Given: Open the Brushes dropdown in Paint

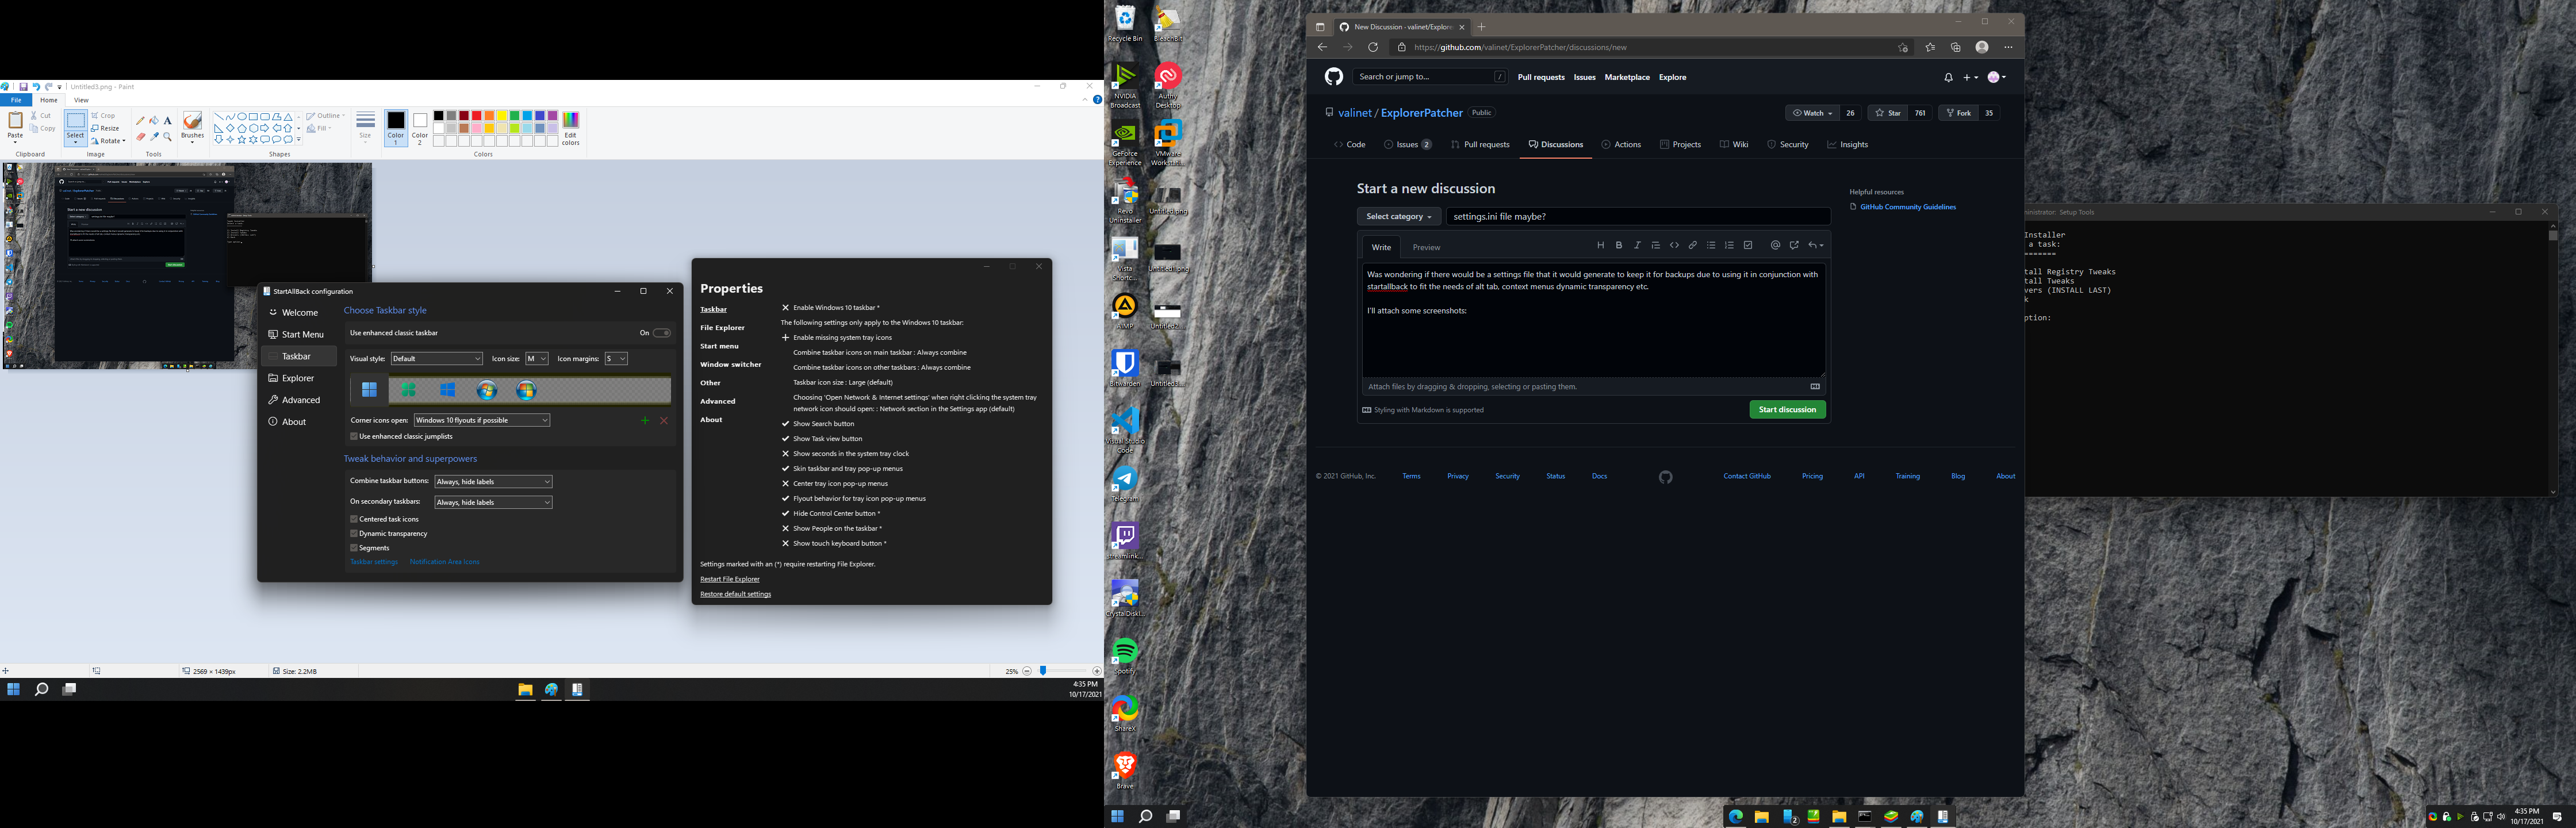Looking at the screenshot, I should click(192, 128).
